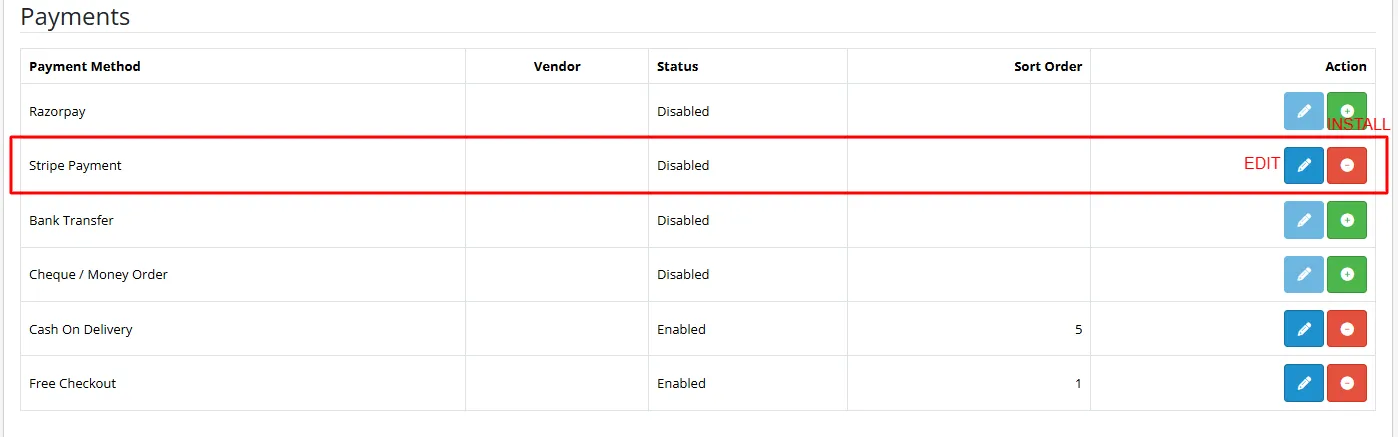Uninstall the Stripe Payment method

click(x=1346, y=166)
